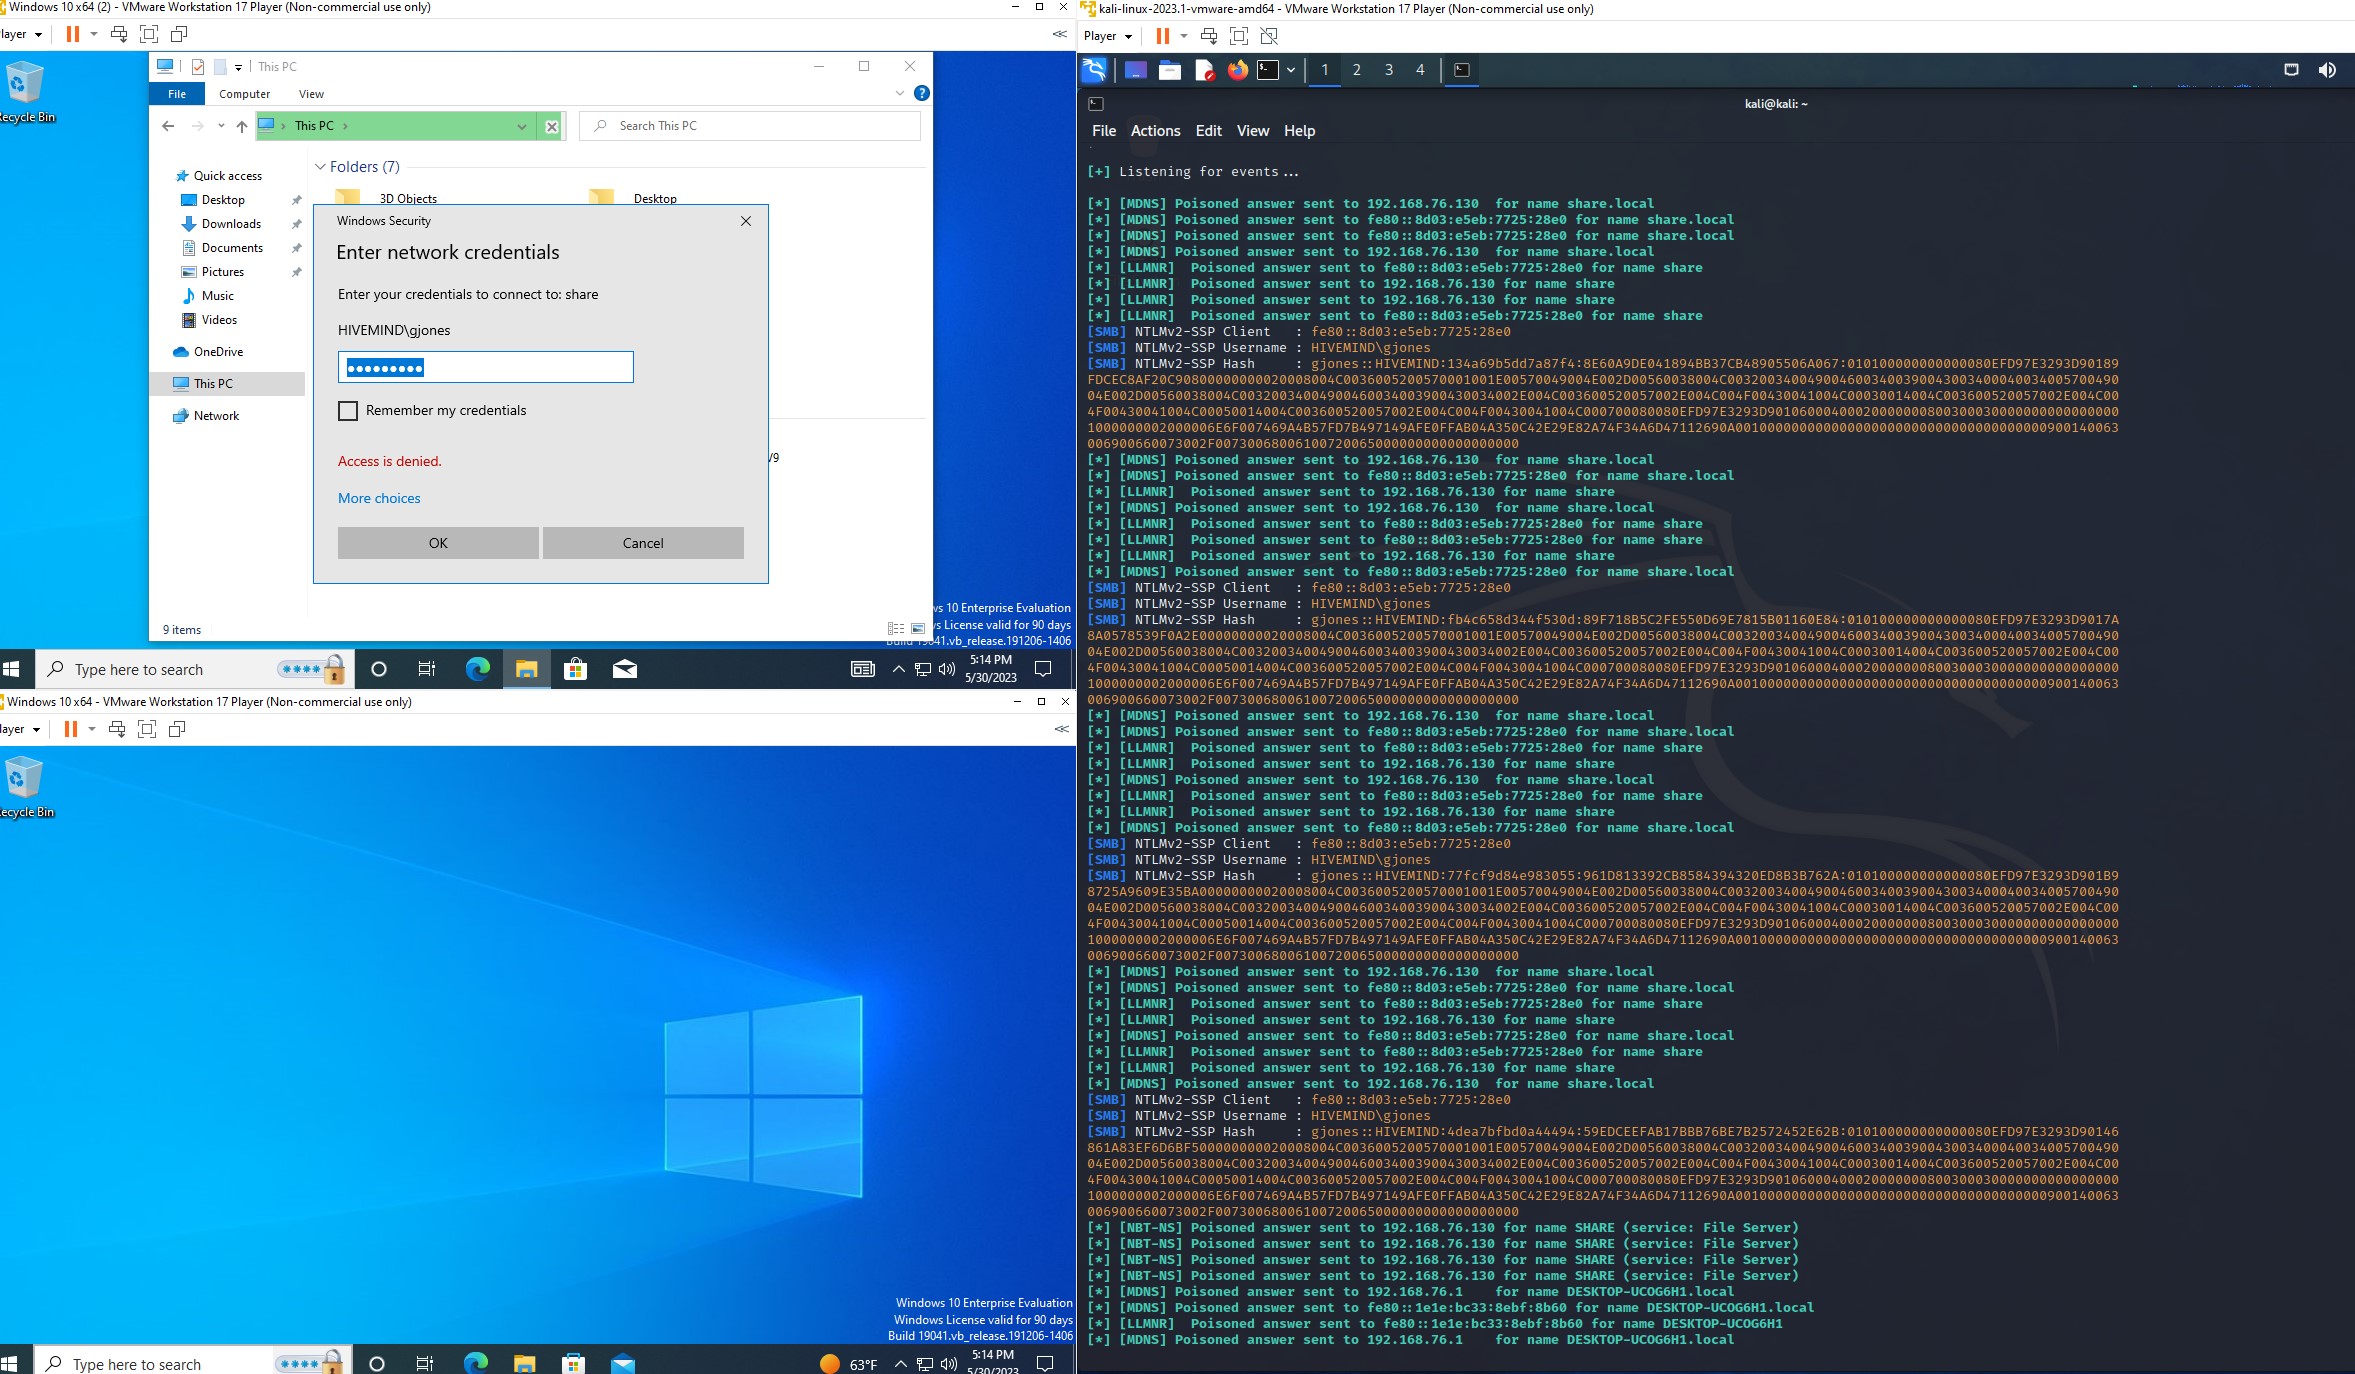Open Mail app in top VM taskbar
The image size is (2355, 1374).
625,669
